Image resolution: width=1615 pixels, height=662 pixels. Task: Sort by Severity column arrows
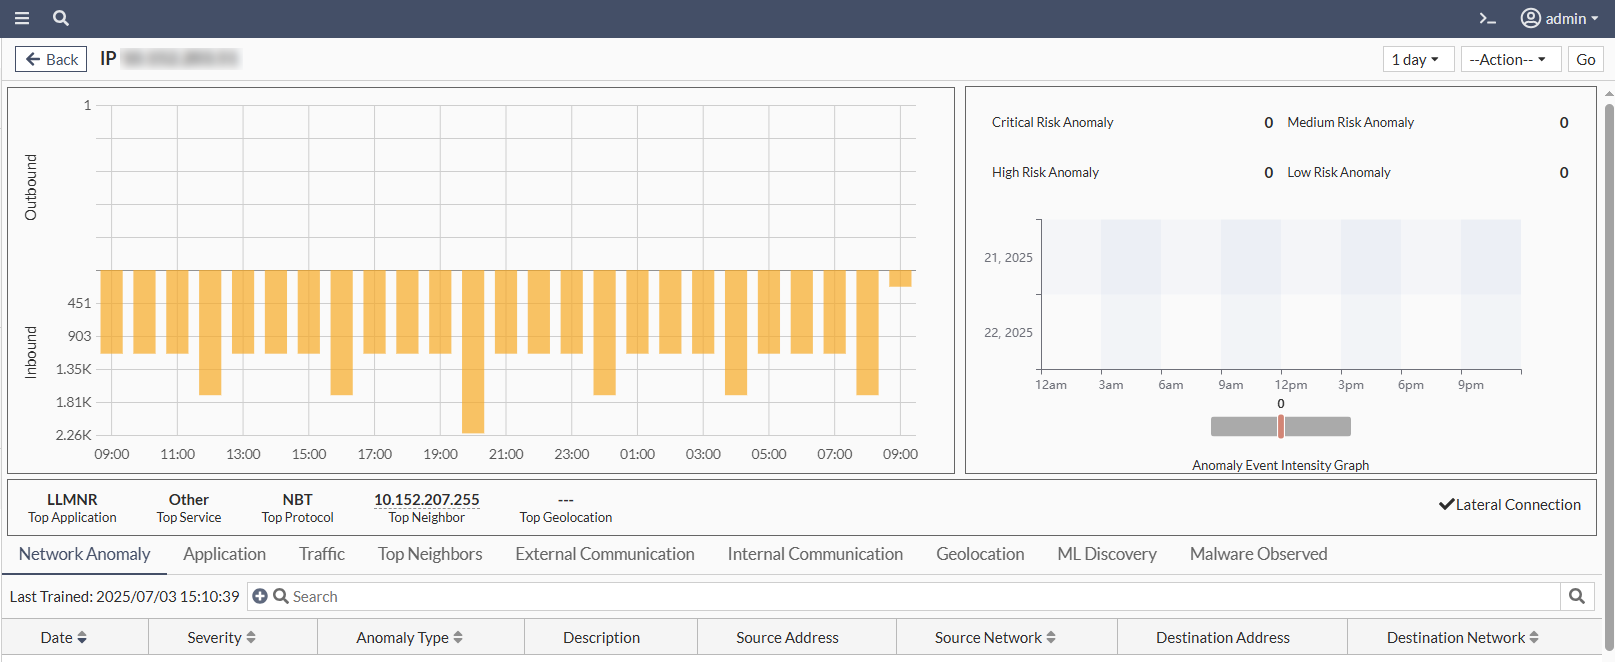(251, 638)
